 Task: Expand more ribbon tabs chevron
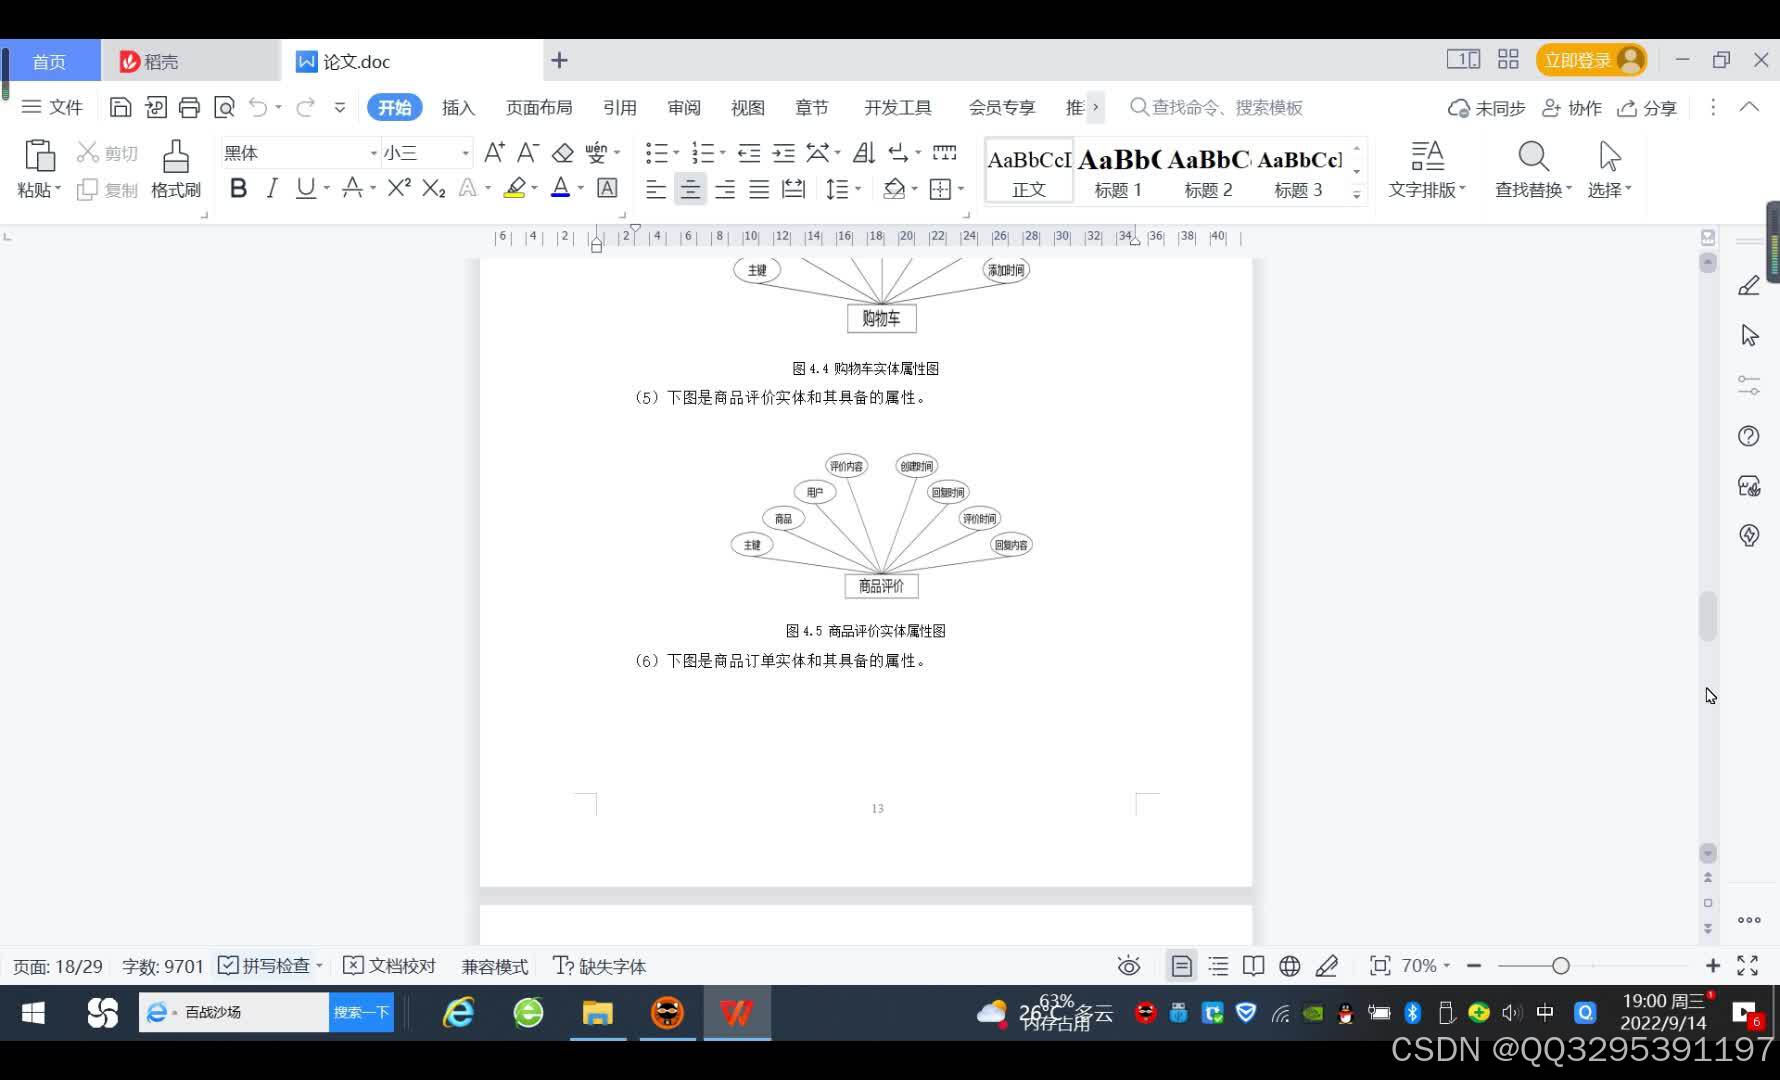click(1096, 107)
